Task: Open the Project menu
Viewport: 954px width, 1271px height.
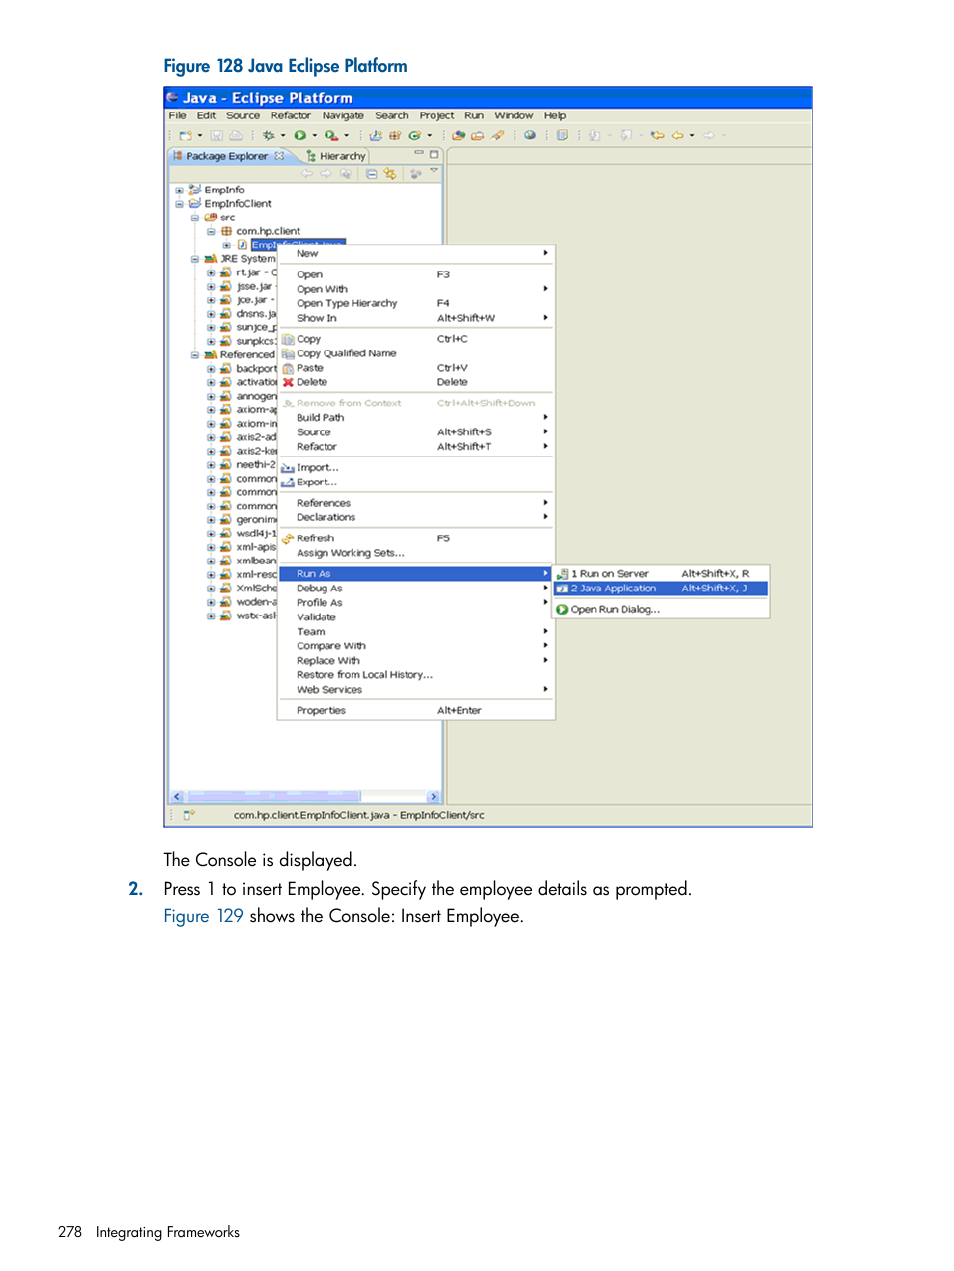Action: point(437,116)
